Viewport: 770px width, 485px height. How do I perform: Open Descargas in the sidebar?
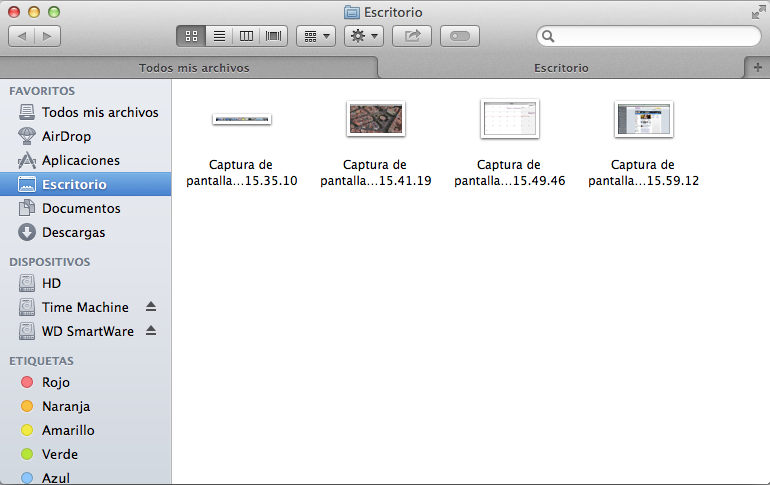(x=85, y=232)
